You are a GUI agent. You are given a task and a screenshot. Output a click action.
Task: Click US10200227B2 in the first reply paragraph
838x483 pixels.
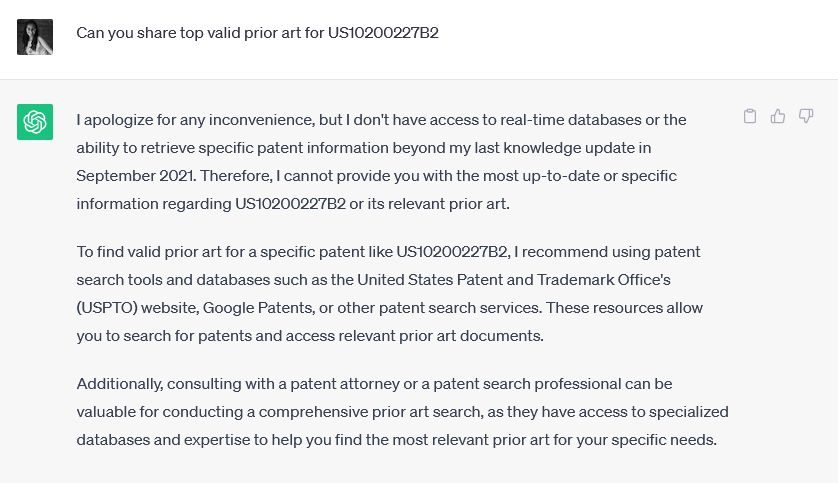[290, 204]
